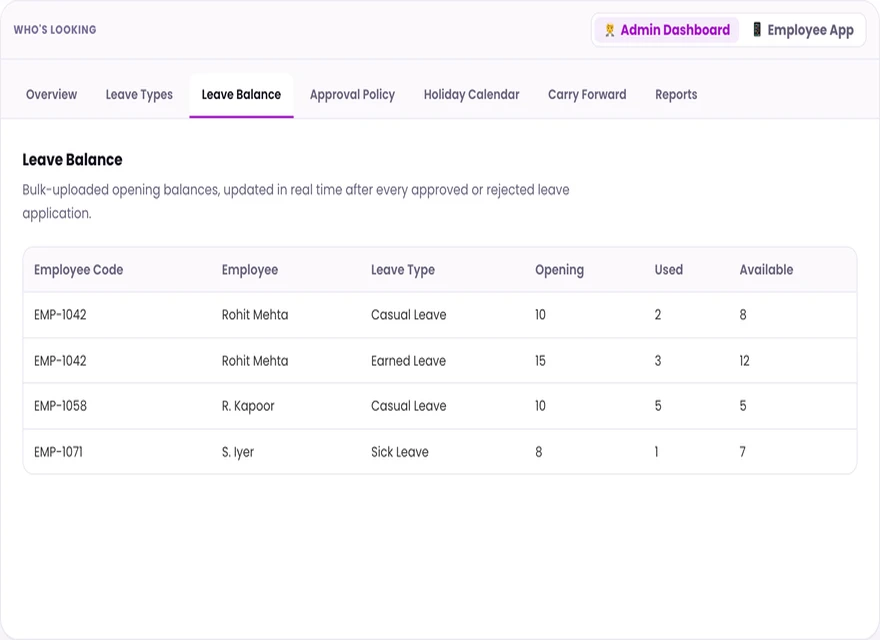Select the EMP-1071 employee code
Screen dimensions: 880x640
click(x=58, y=451)
